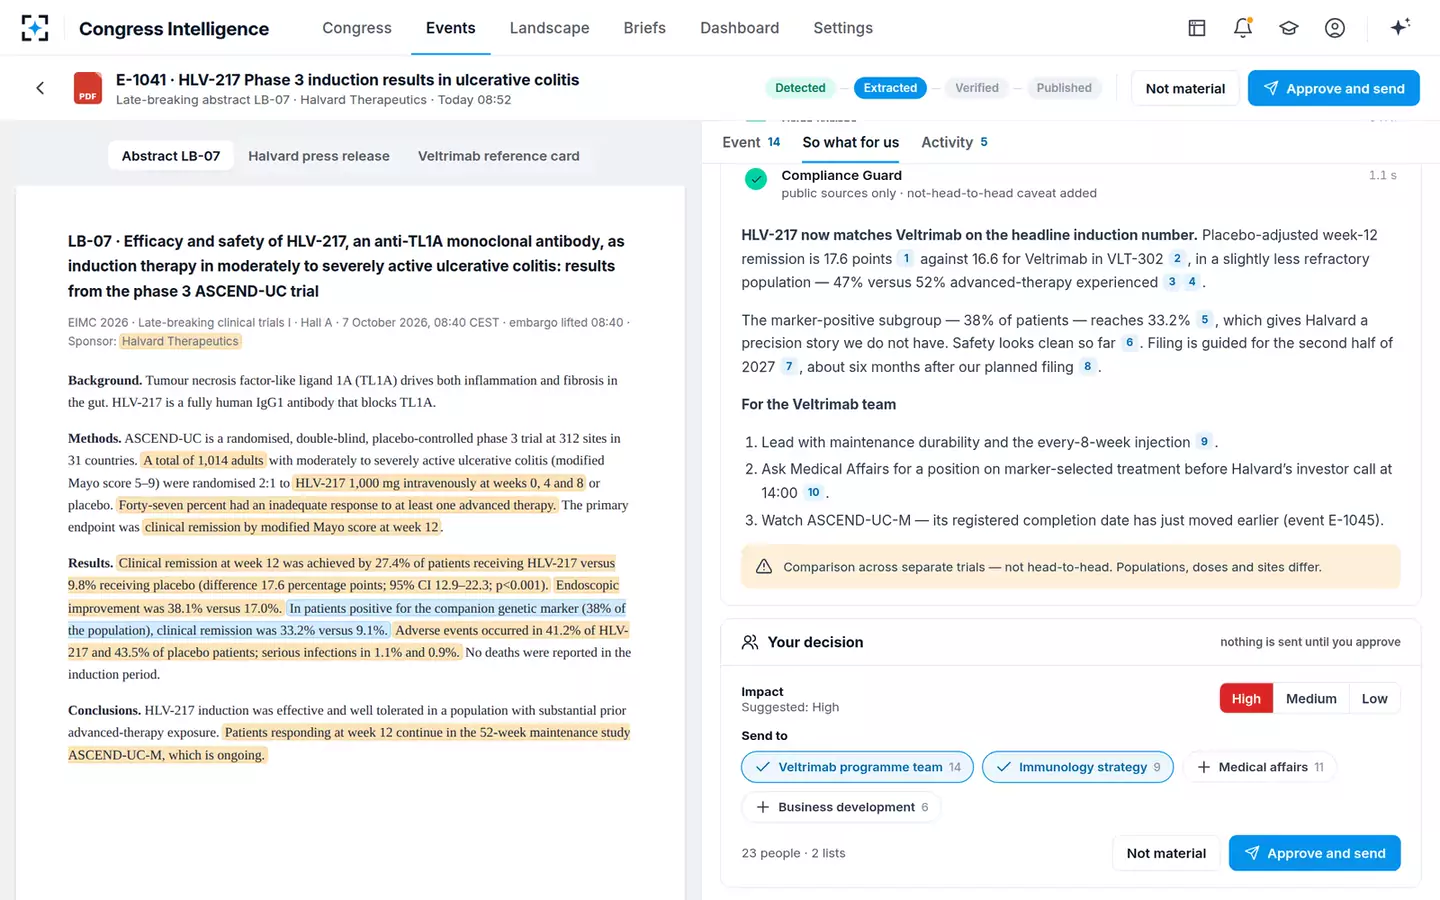Click the highlighted 'A total of 1,014 adults' text
Screen dimensions: 1440x900
coord(203,460)
